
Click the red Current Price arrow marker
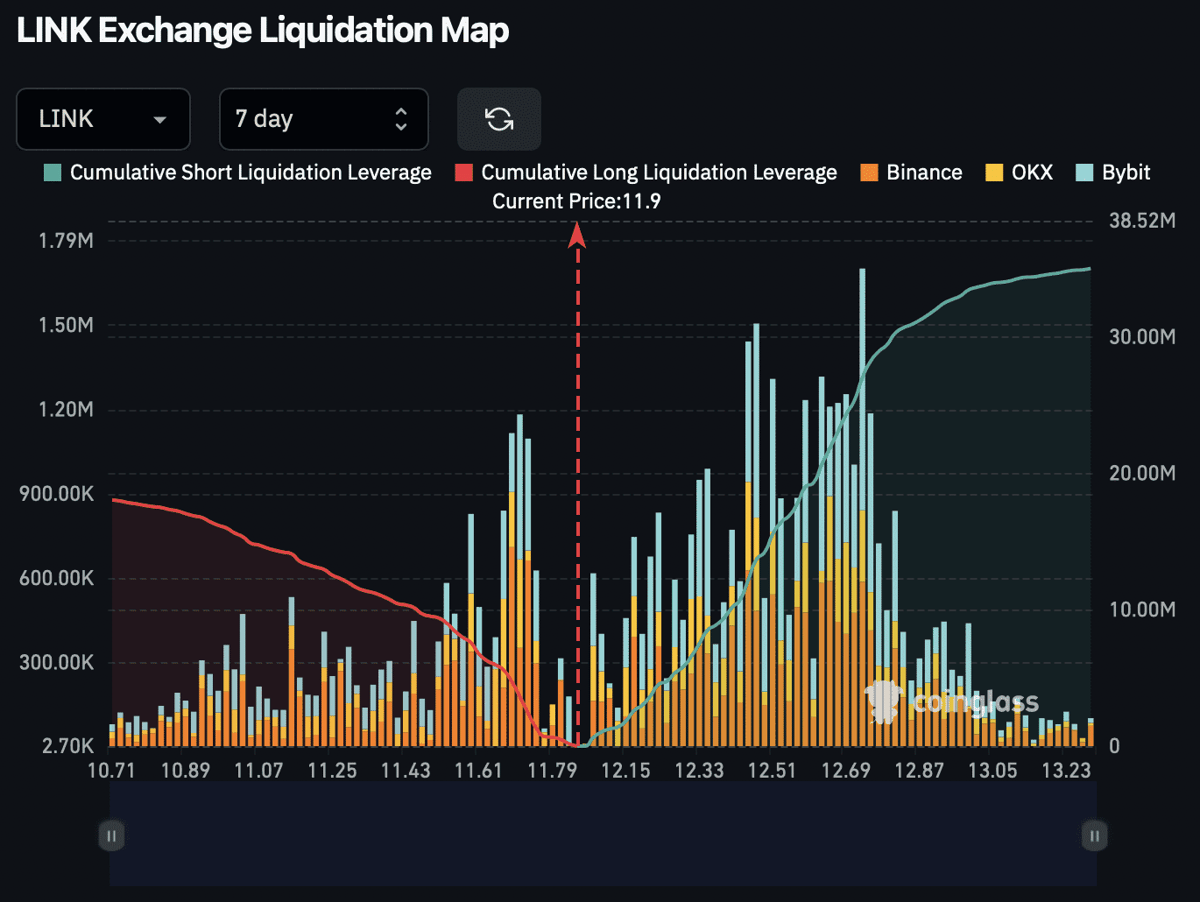(x=577, y=235)
